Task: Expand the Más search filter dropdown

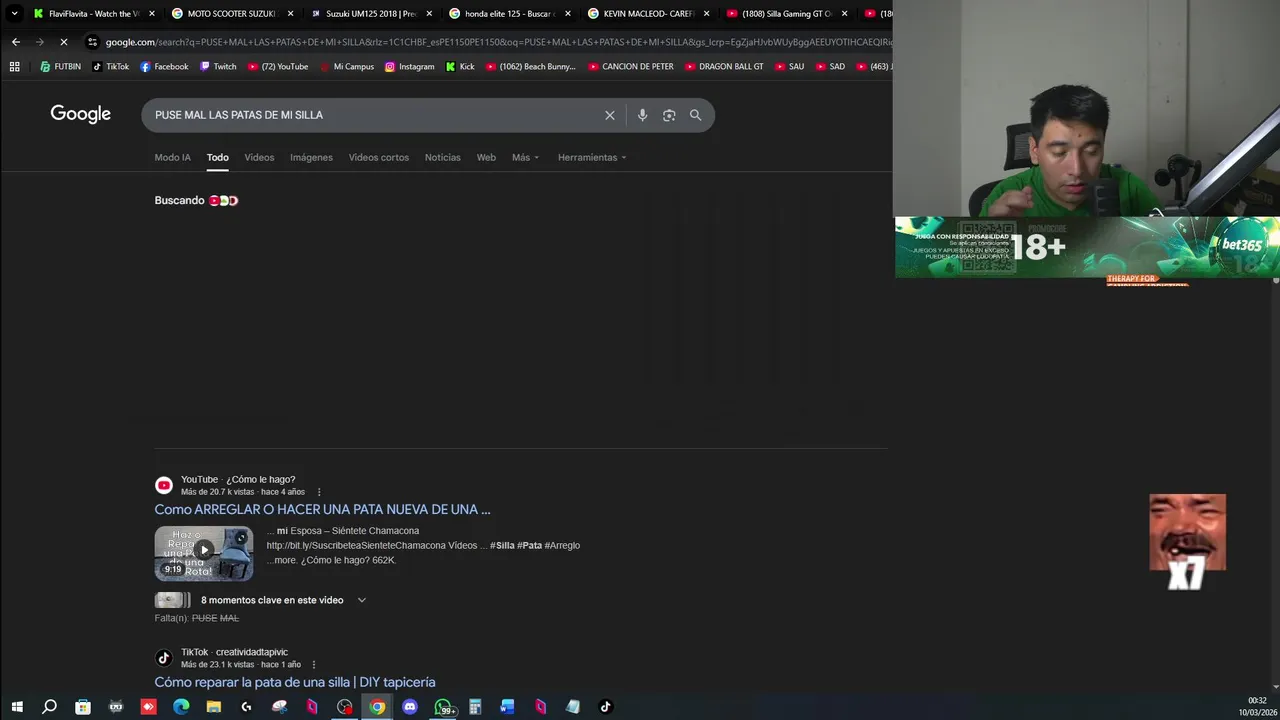Action: pyautogui.click(x=525, y=158)
